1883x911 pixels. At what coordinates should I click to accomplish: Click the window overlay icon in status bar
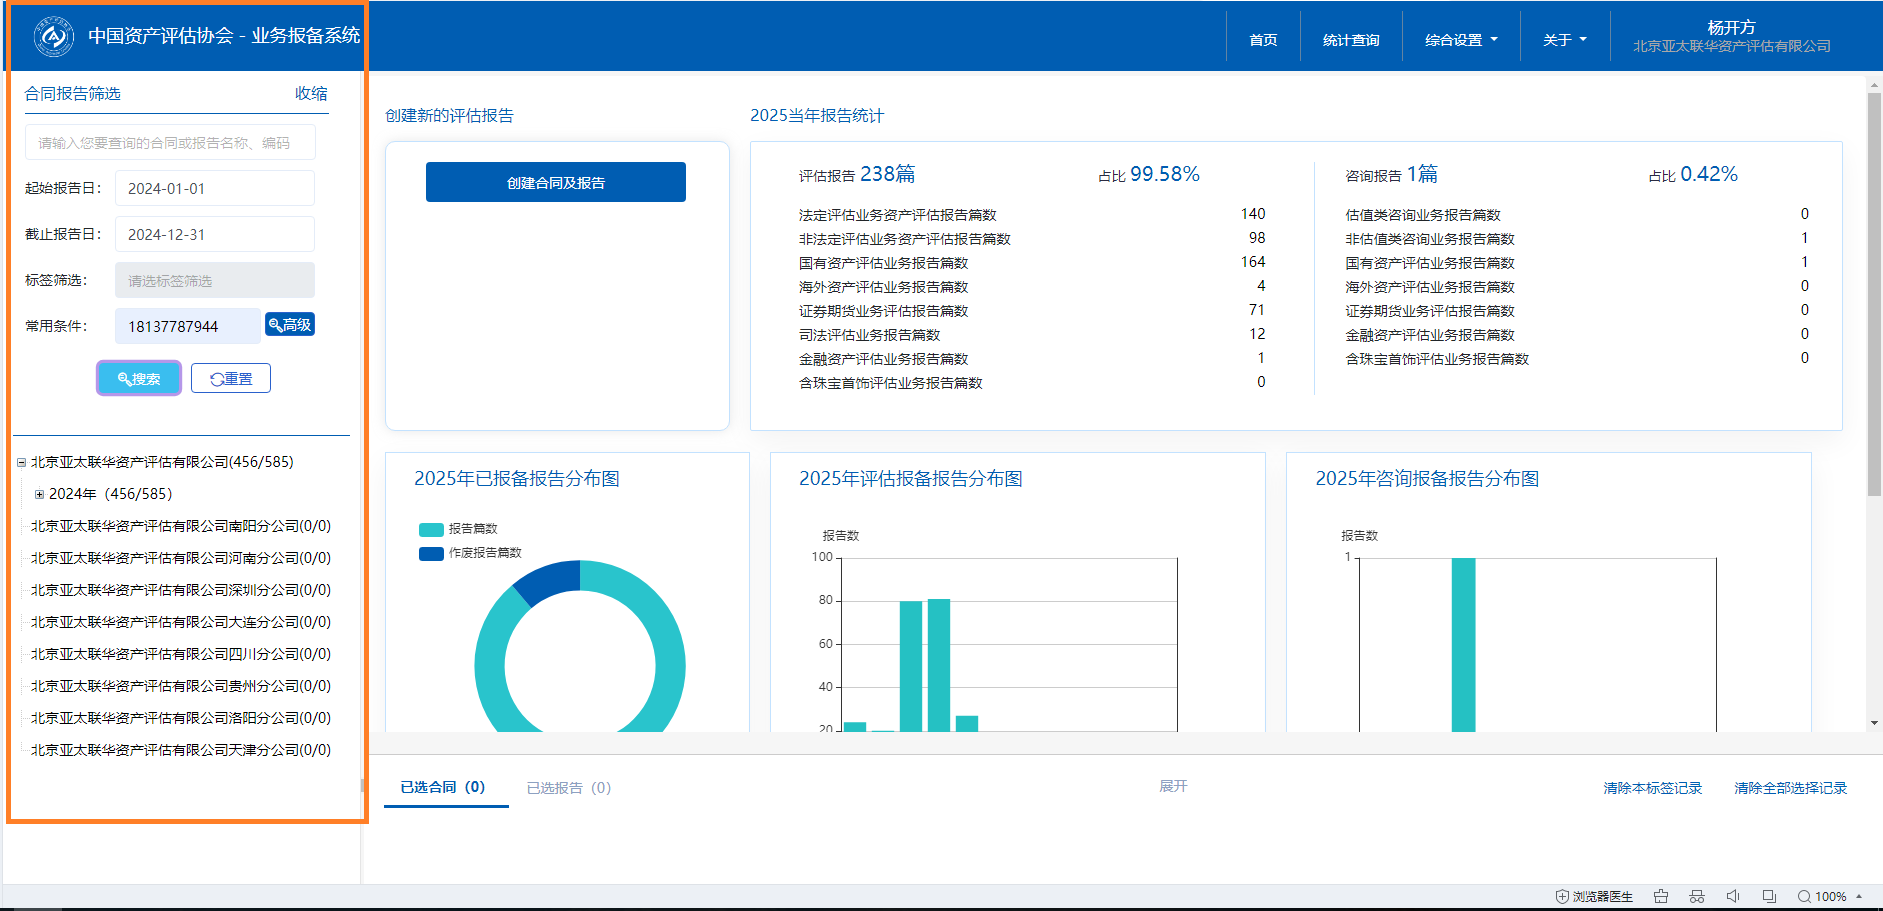(1769, 896)
